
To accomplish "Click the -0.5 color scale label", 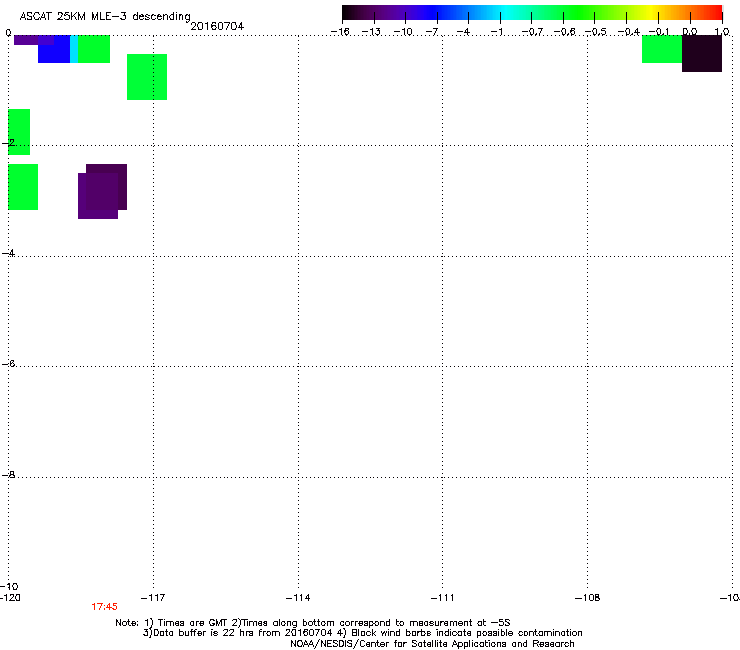I will coord(596,32).
